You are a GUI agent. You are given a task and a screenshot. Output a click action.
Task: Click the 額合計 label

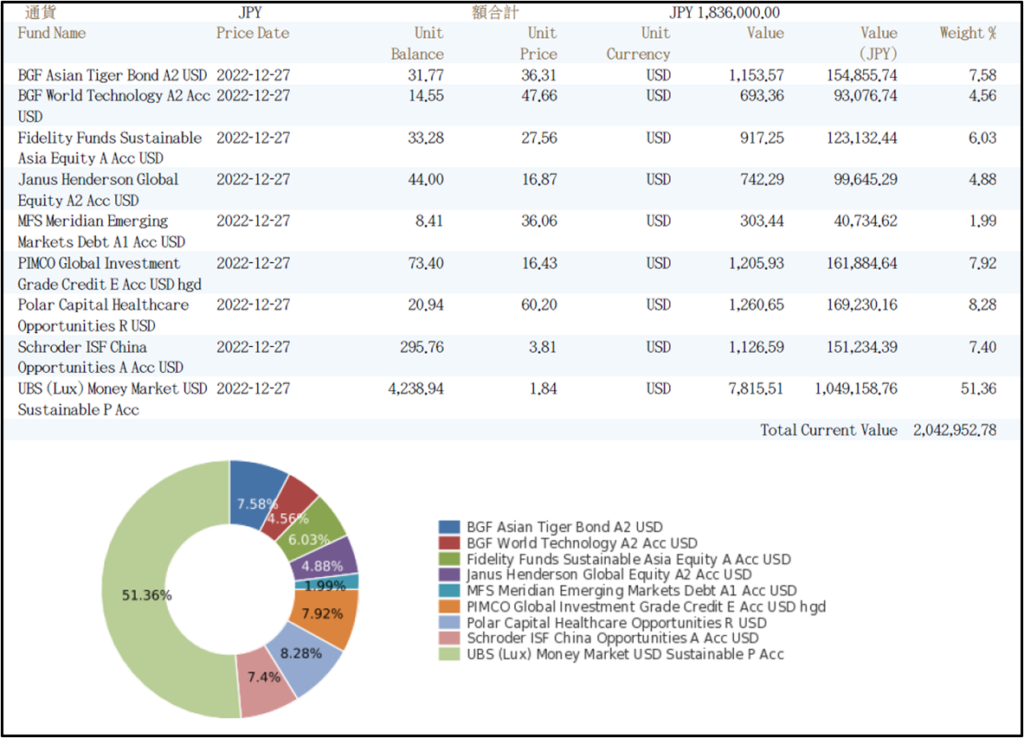tap(495, 12)
